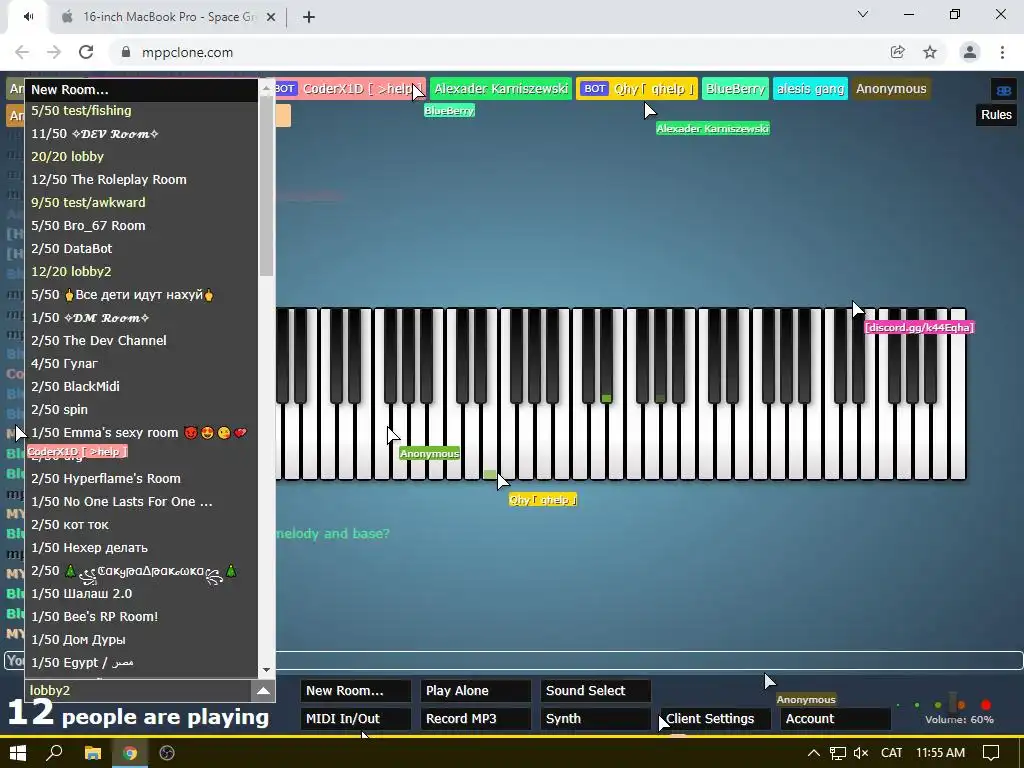Open the Sound Select menu
1024x768 pixels.
(596, 691)
